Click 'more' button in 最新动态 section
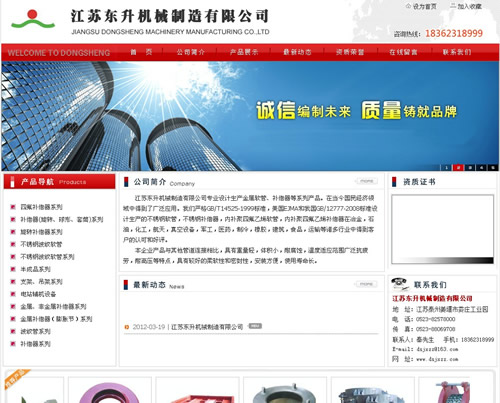 pos(366,284)
